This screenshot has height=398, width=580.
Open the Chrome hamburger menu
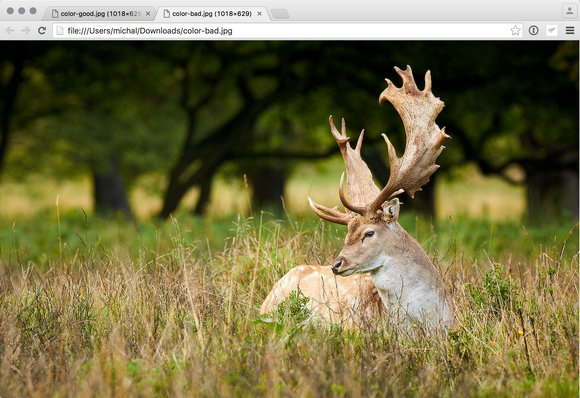pyautogui.click(x=570, y=30)
